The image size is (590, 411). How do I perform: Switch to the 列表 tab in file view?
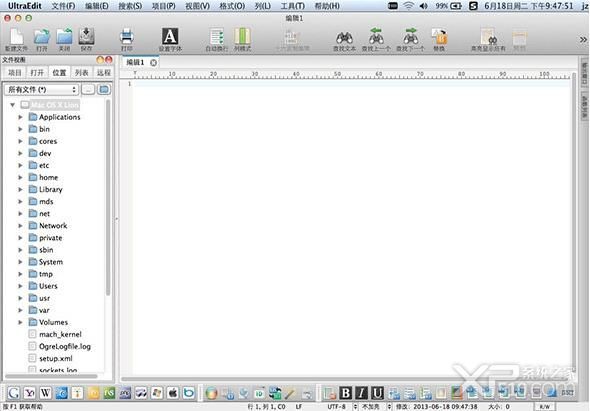[81, 72]
